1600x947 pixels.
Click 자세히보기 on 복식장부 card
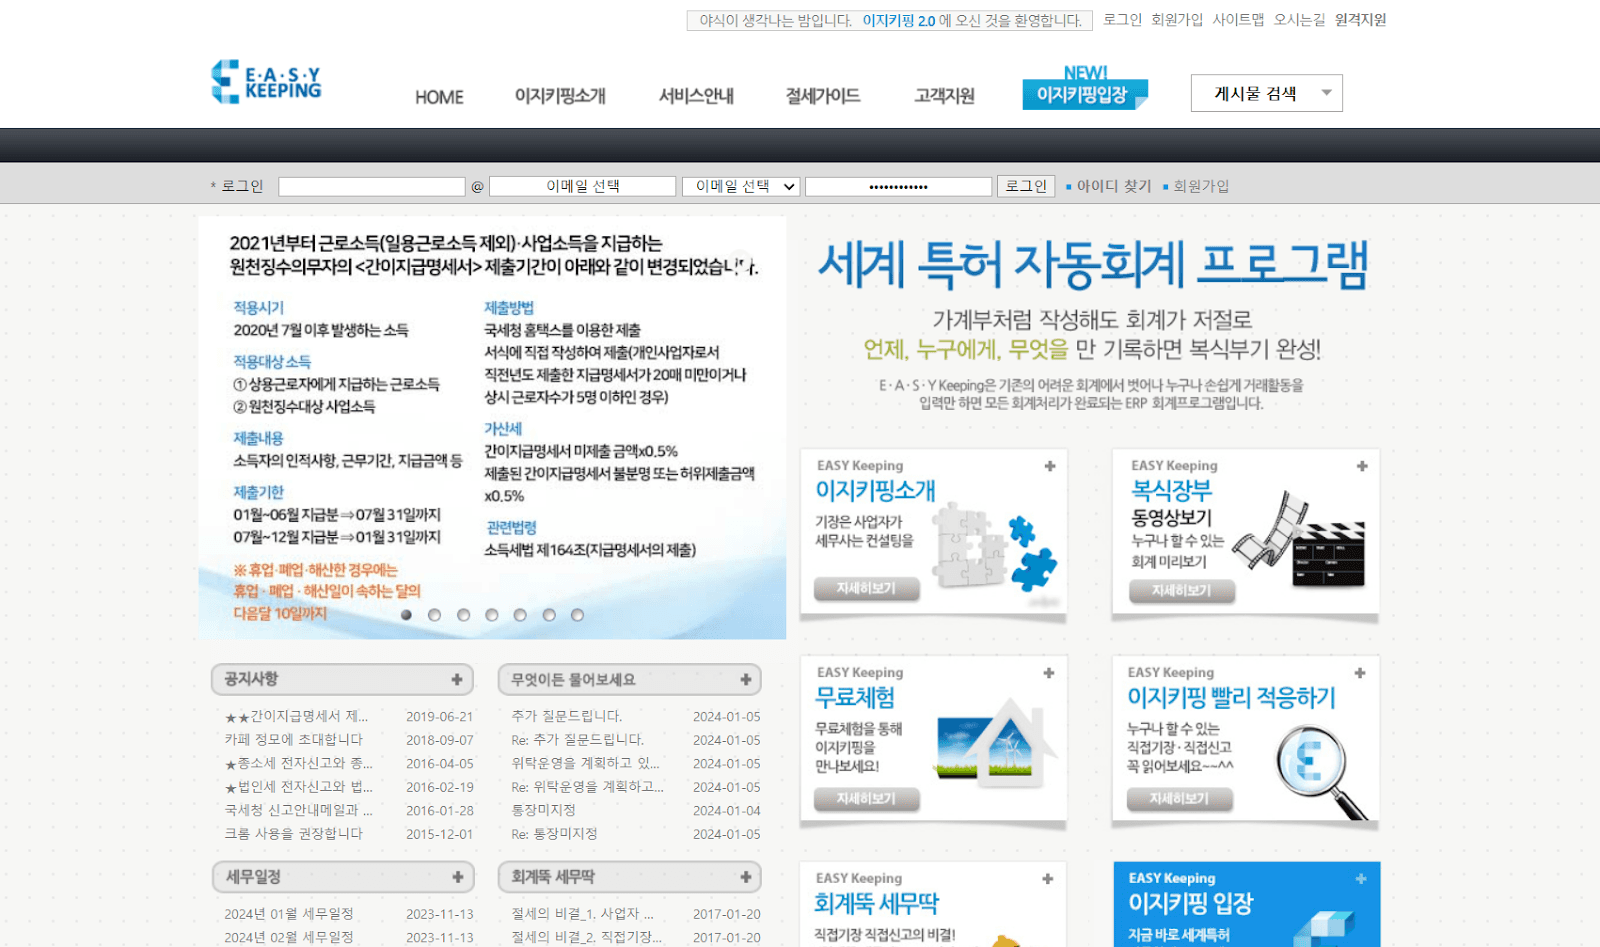pyautogui.click(x=1181, y=591)
